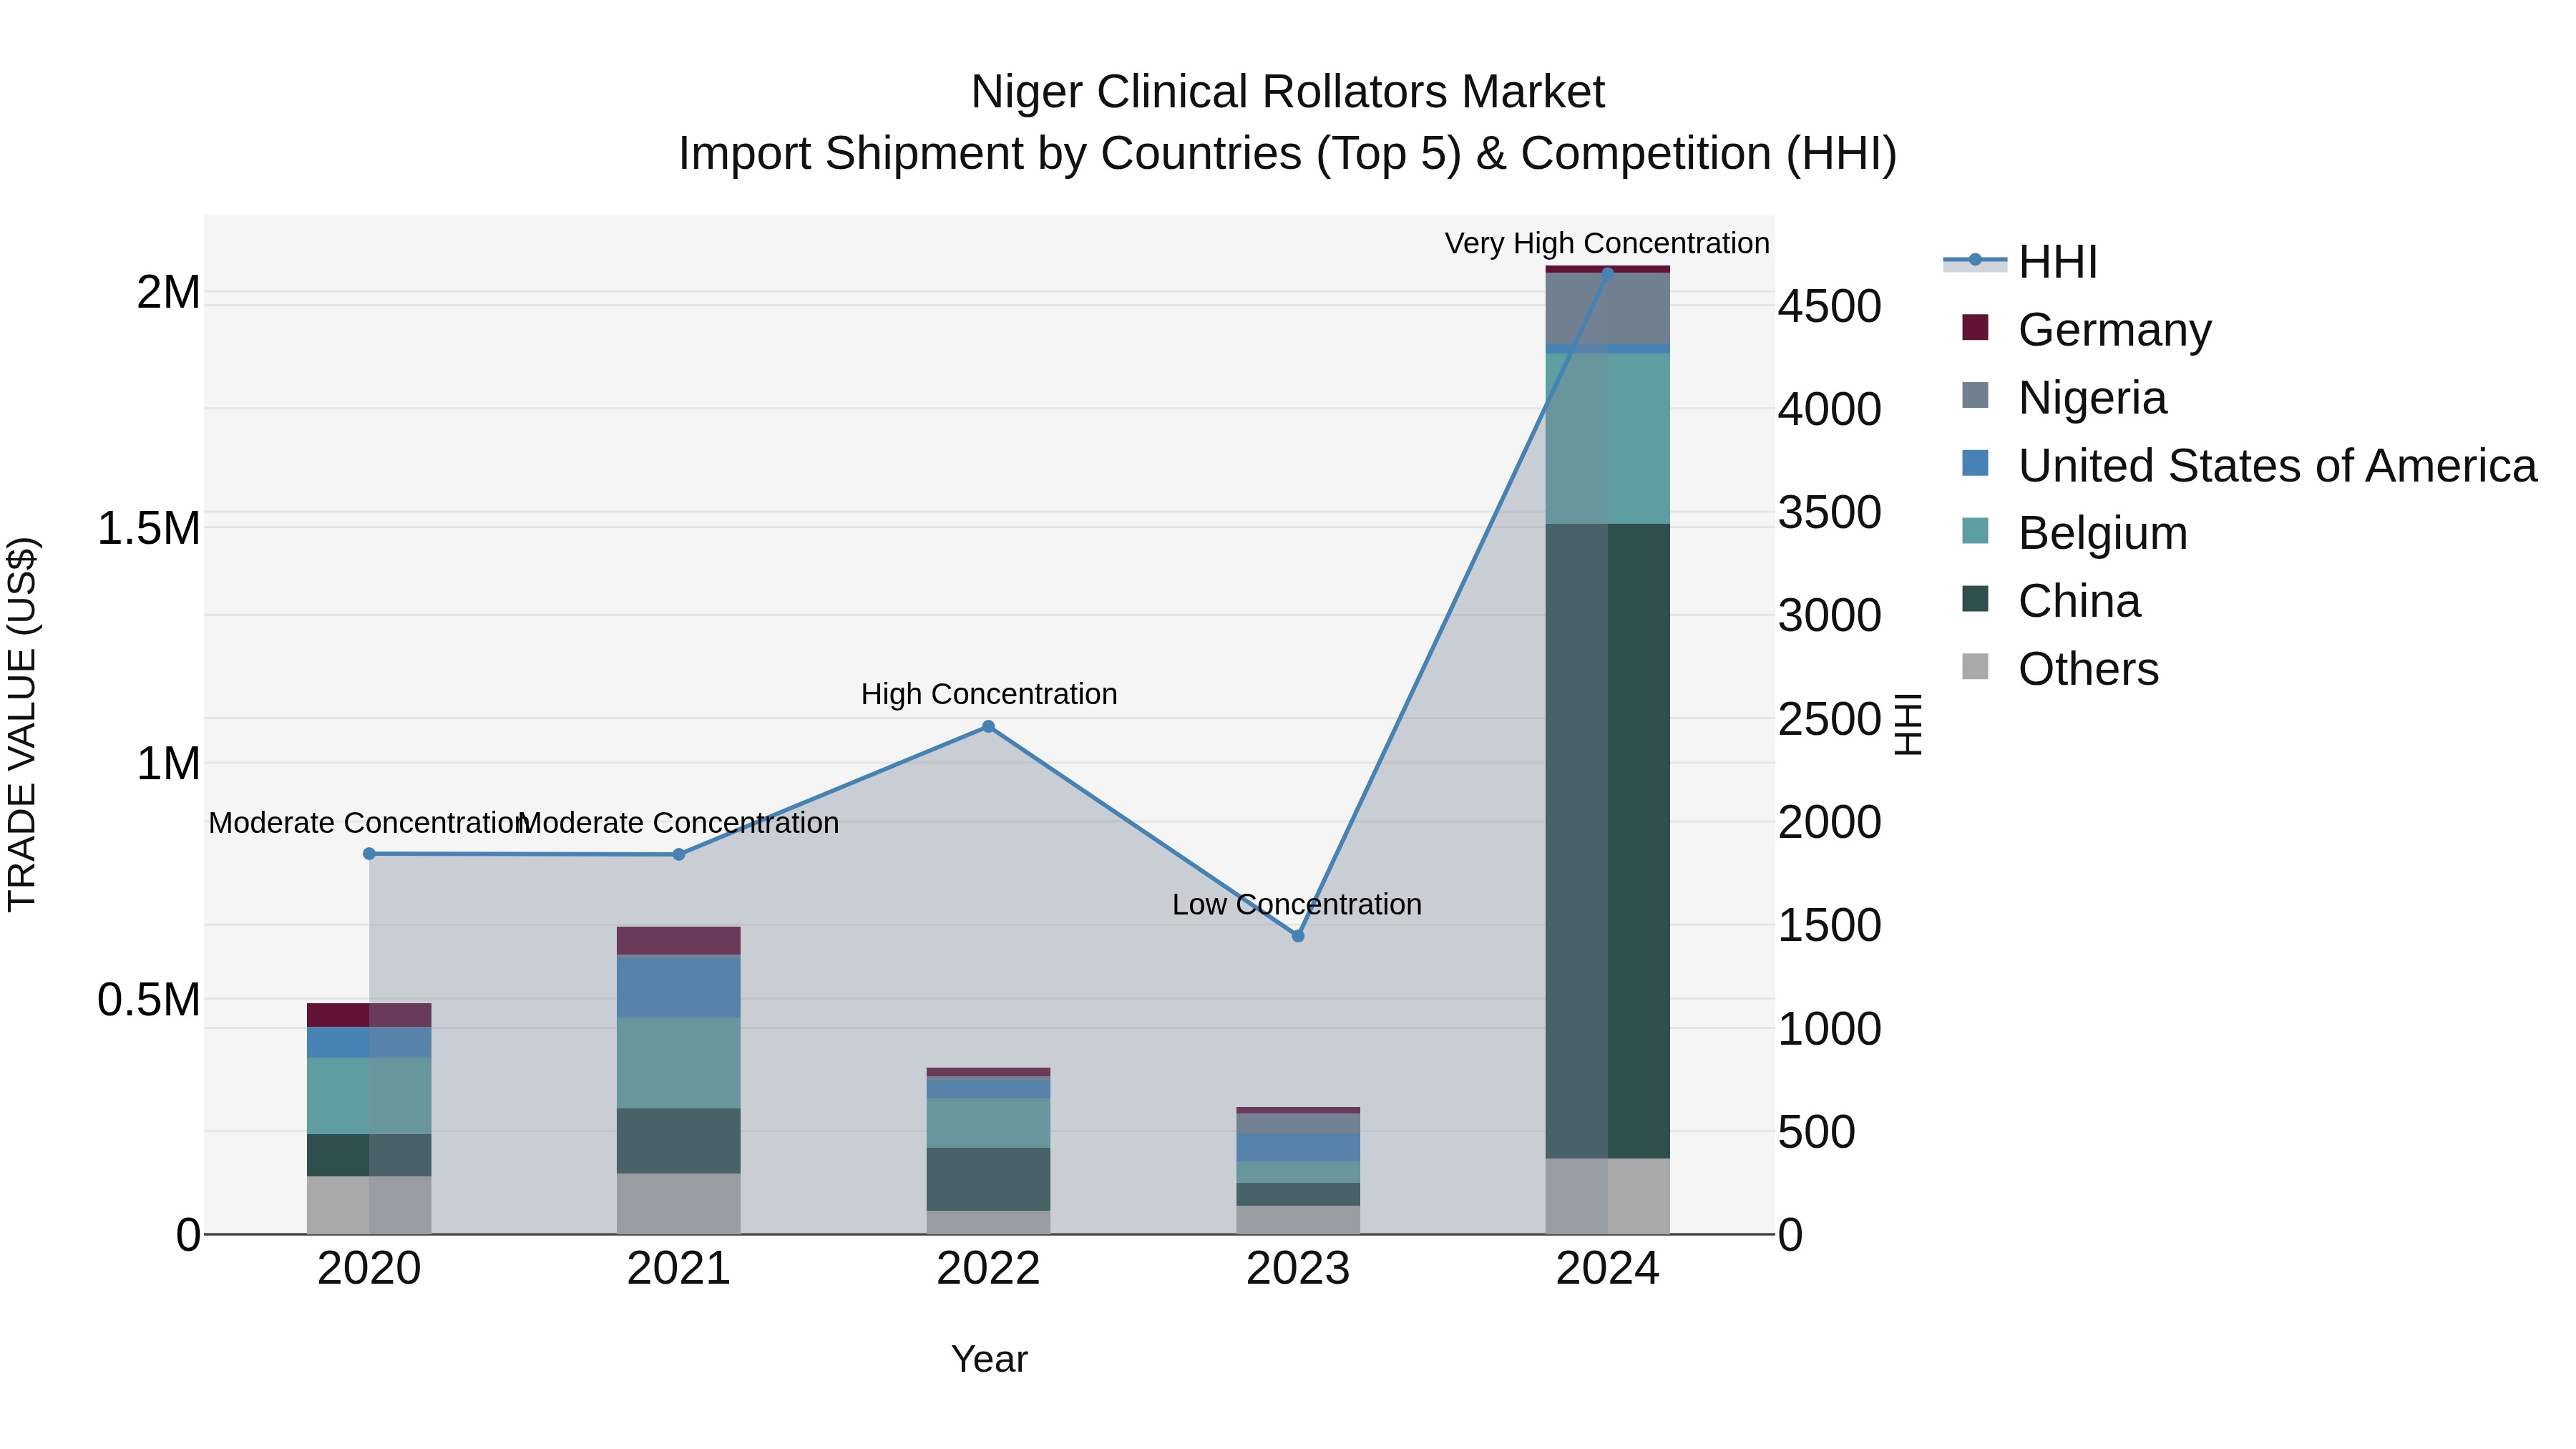Select the Germany segment of the 2021 bar
The image size is (2576, 1449).
click(x=679, y=941)
